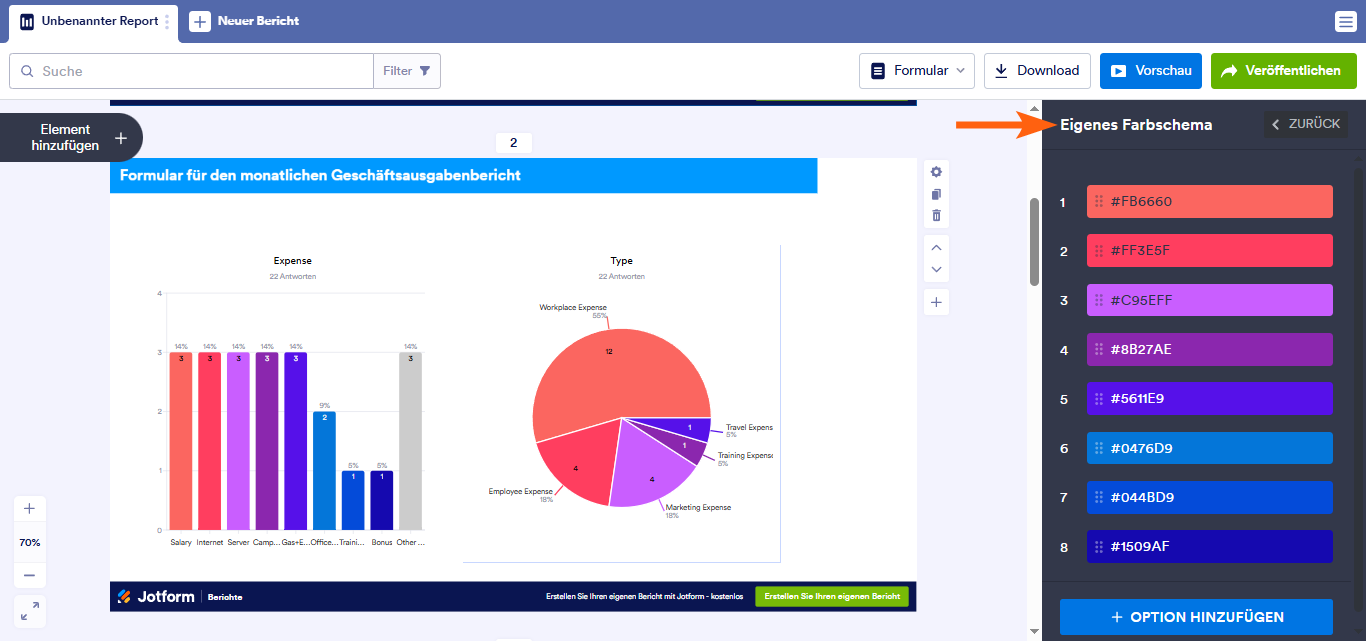
Task: Delete the page using trash icon
Action: click(936, 215)
